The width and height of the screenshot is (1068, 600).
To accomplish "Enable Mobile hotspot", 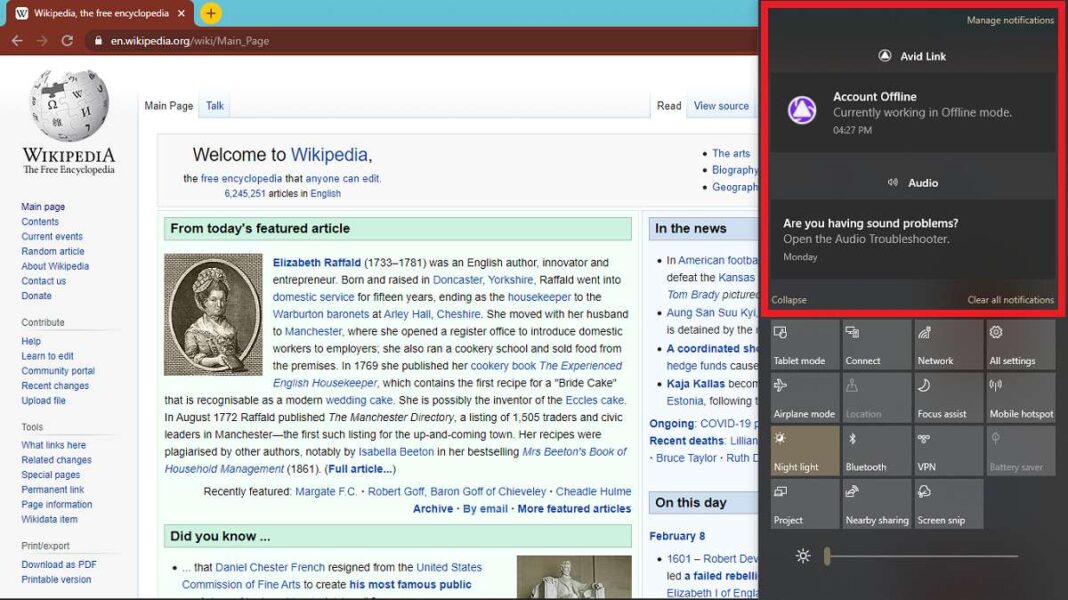I will 1021,396.
